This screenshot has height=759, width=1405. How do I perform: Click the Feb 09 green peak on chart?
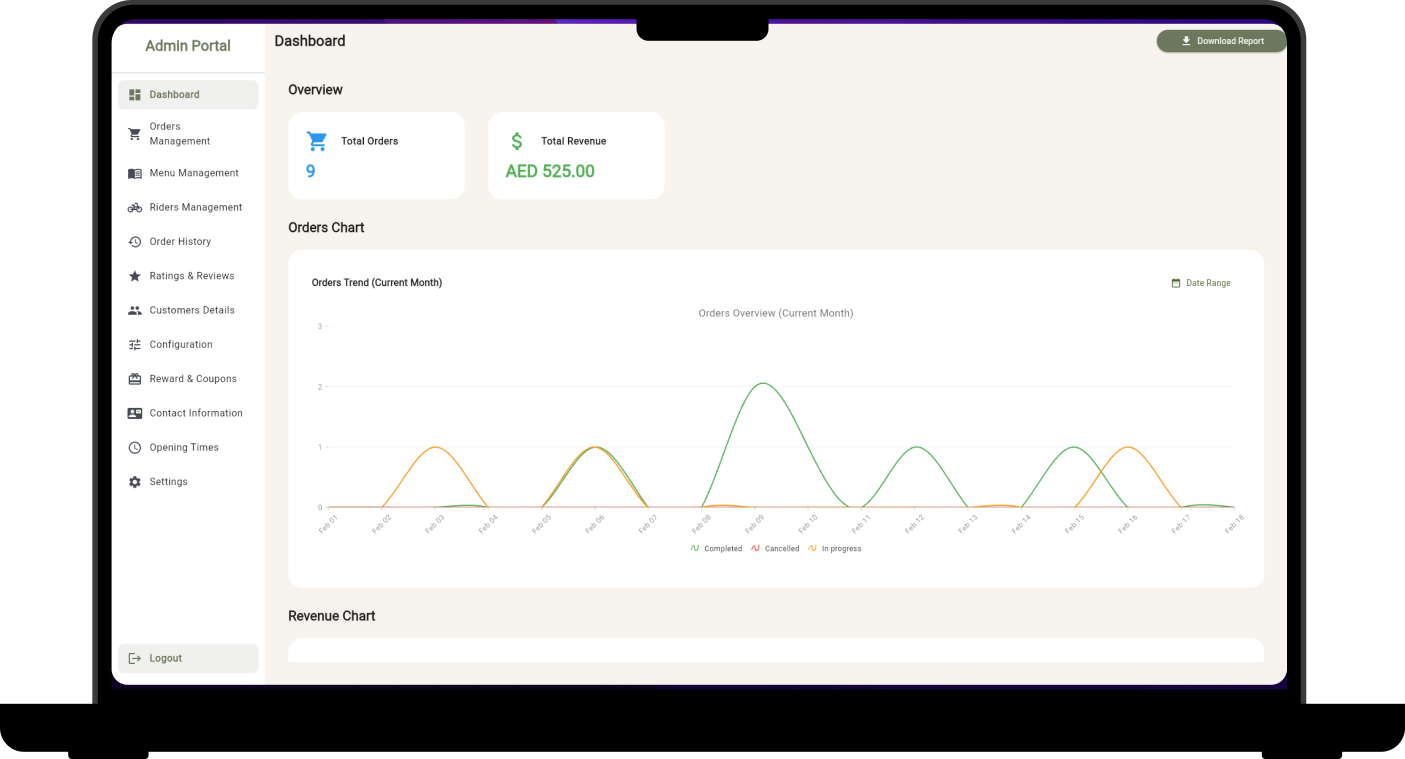762,383
